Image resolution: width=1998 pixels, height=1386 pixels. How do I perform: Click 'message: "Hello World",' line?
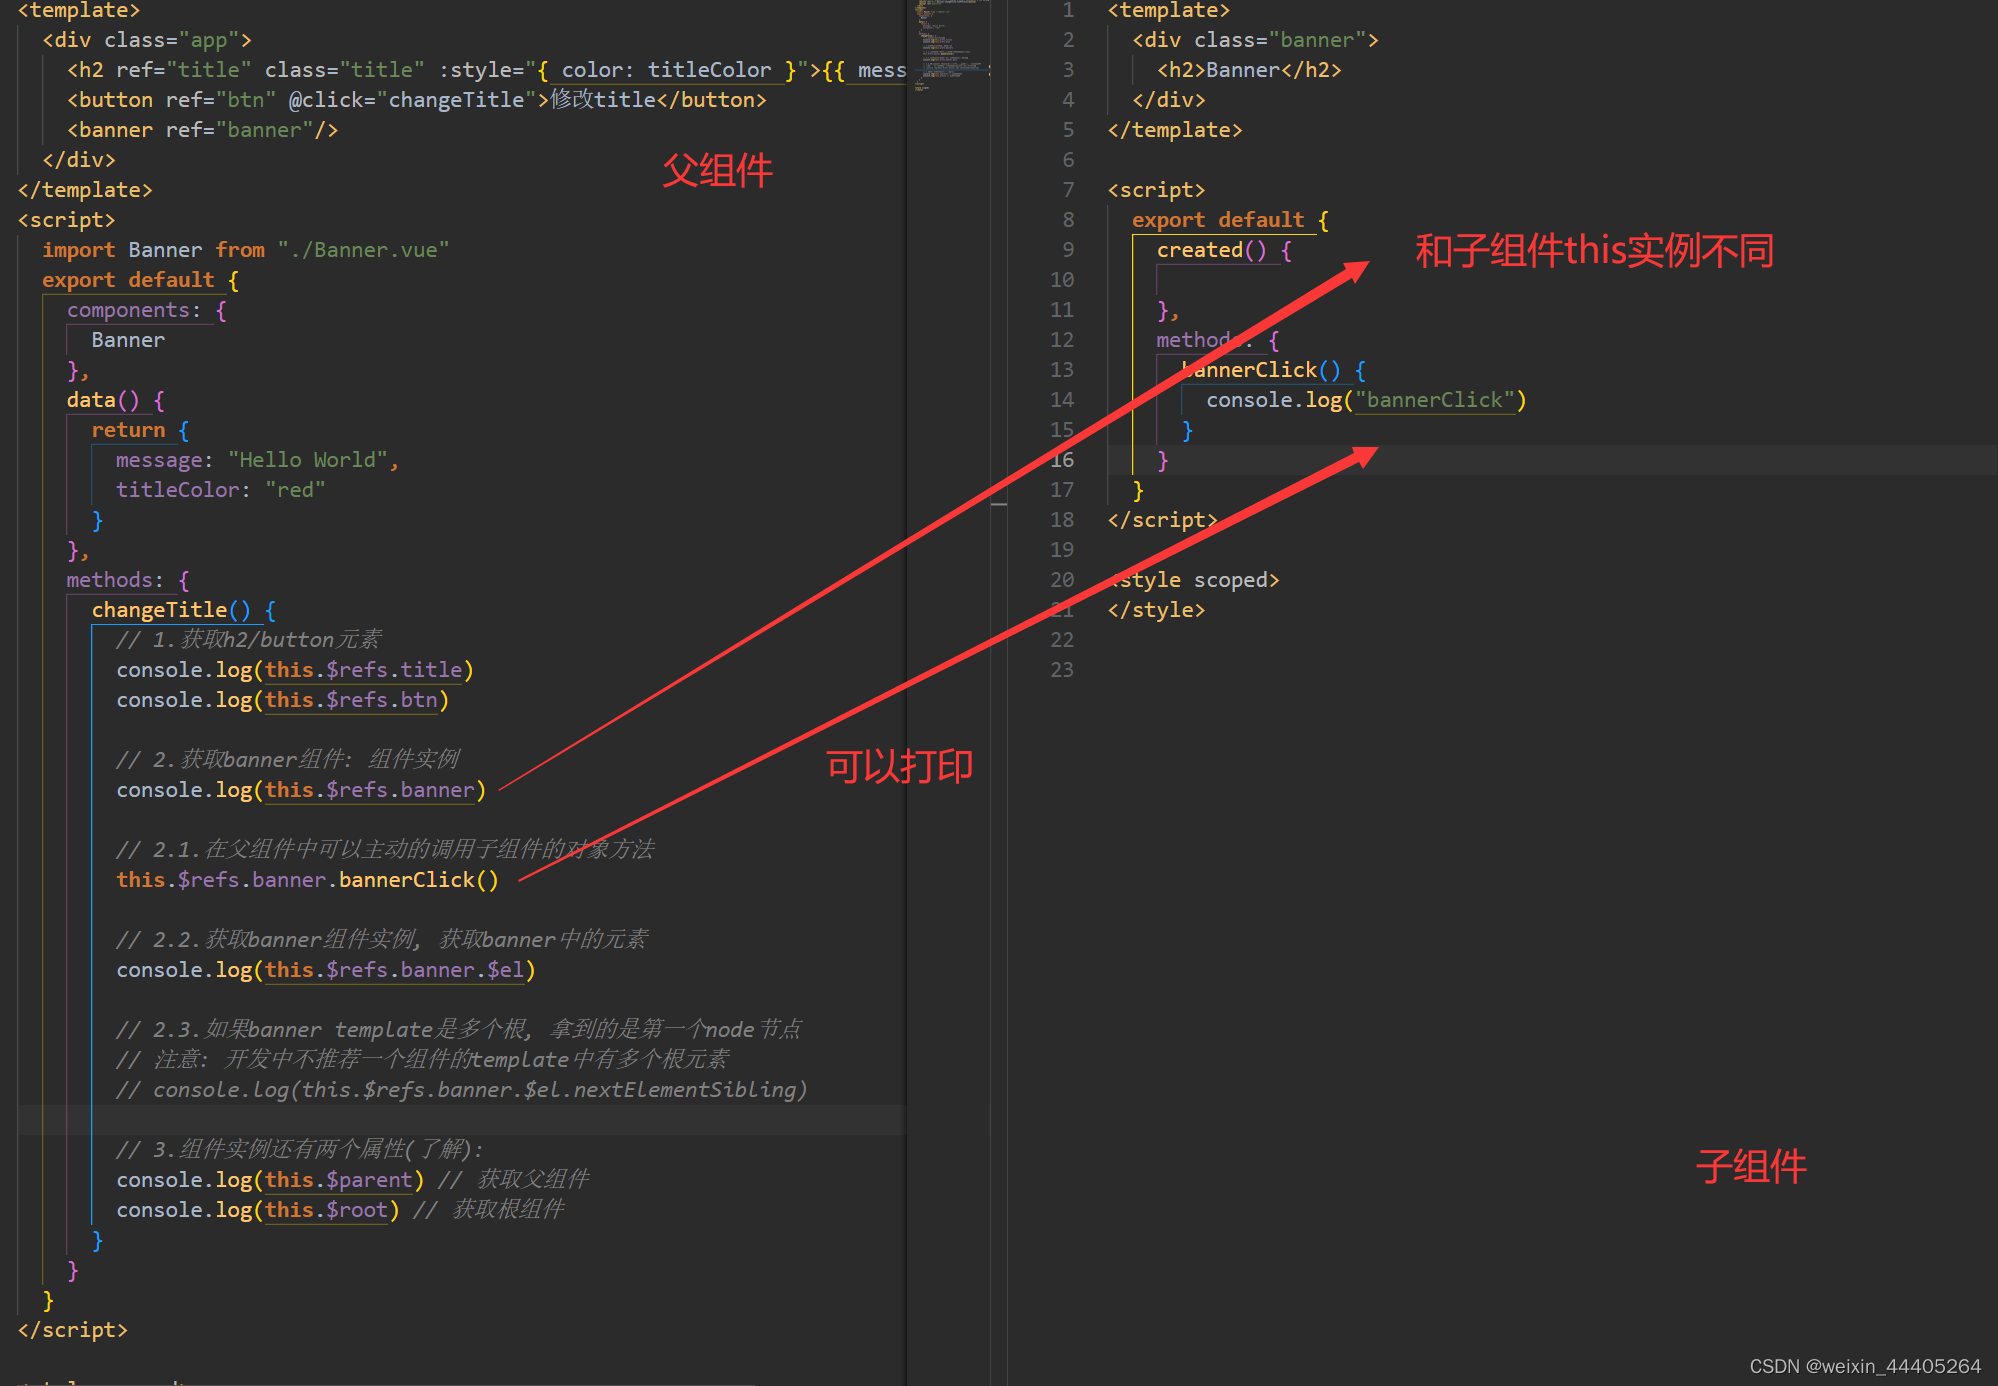pos(257,460)
